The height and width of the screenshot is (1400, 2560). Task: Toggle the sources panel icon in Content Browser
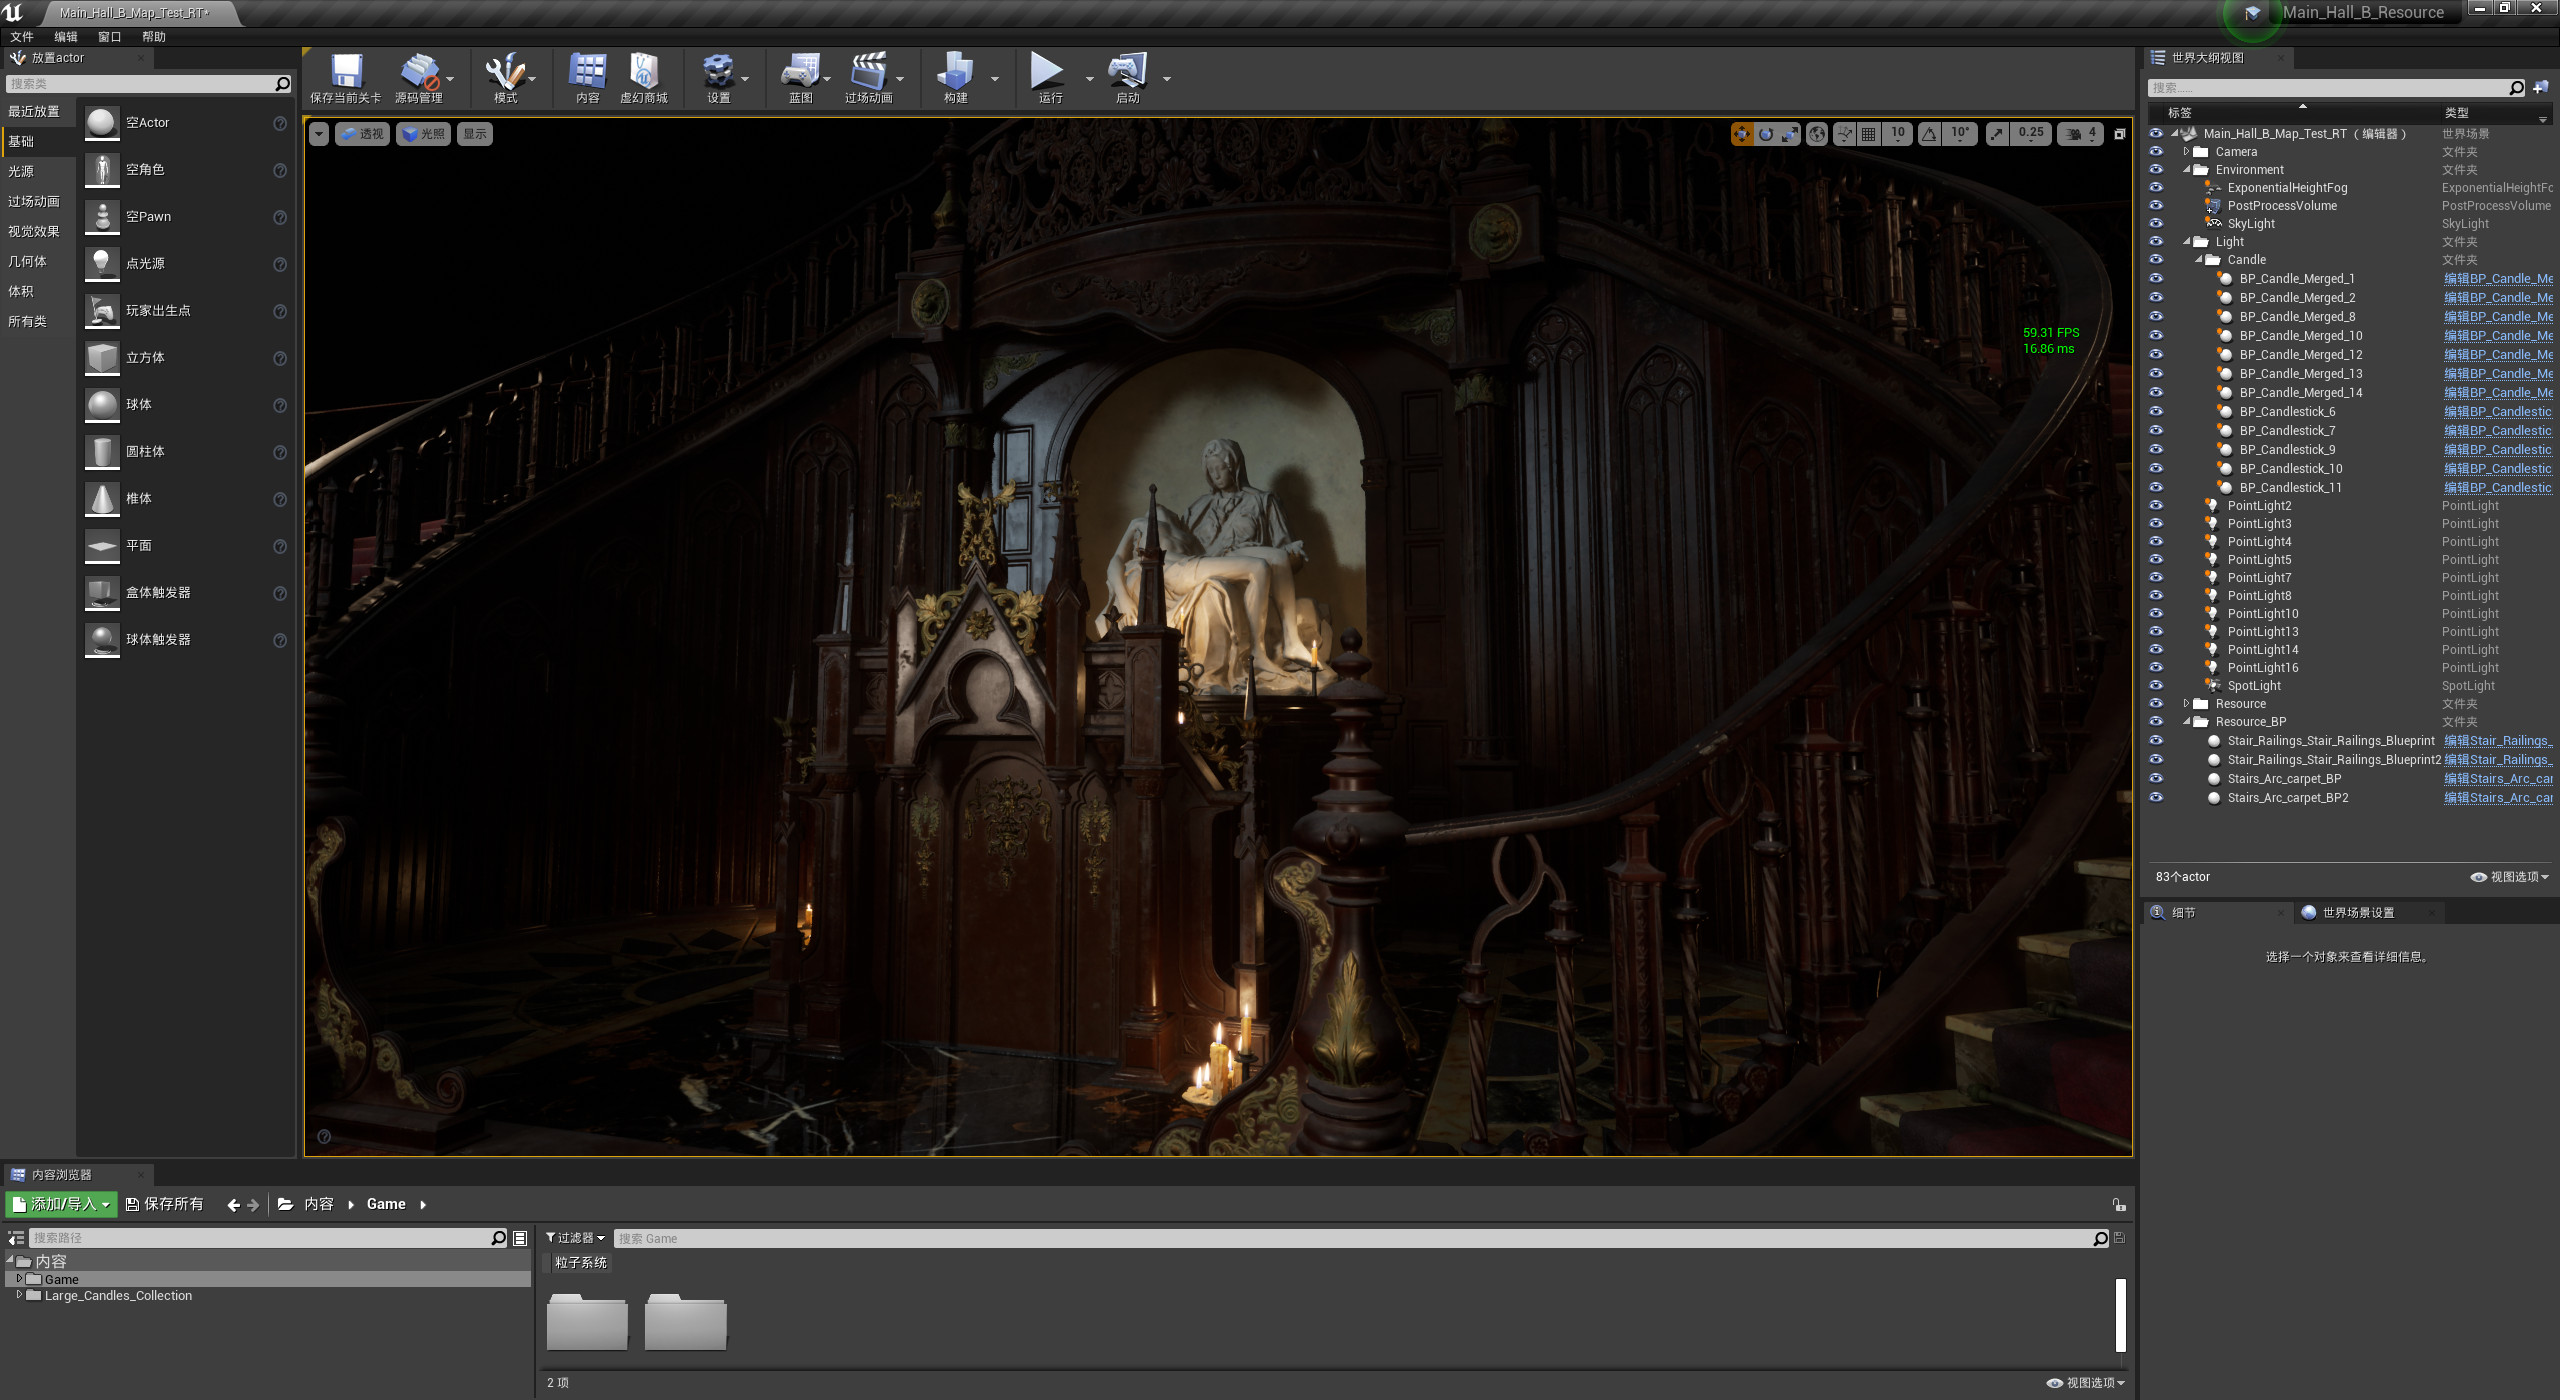[16, 1238]
